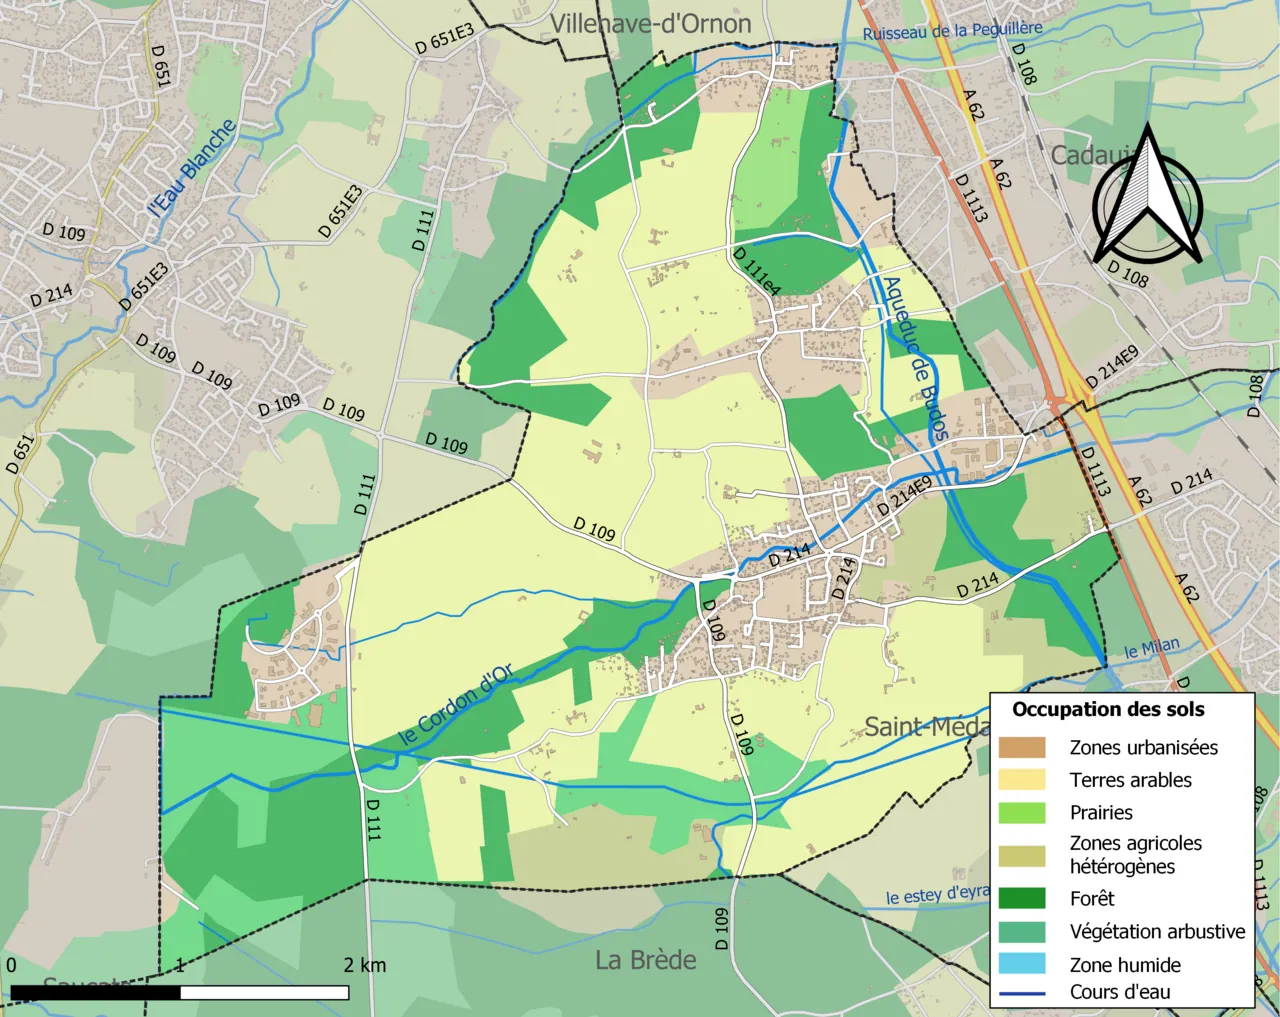The width and height of the screenshot is (1280, 1017).
Task: Click the black and white scale bar
Action: pos(180,993)
